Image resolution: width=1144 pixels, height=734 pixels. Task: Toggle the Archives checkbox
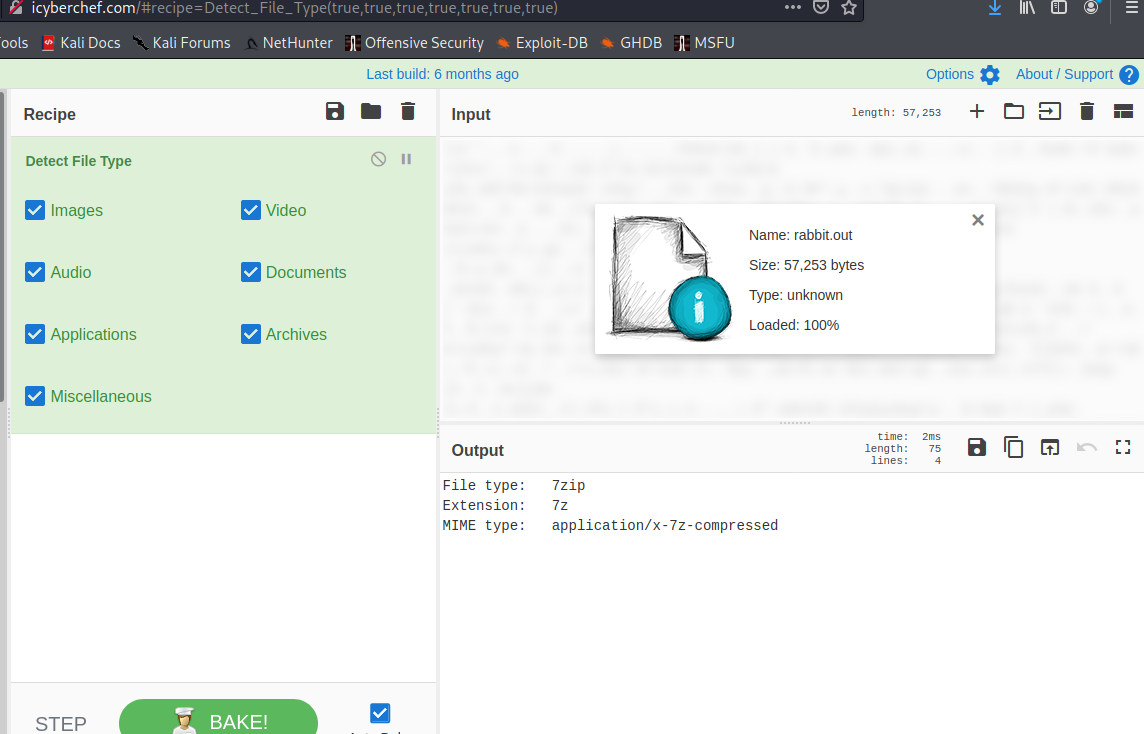pos(251,334)
